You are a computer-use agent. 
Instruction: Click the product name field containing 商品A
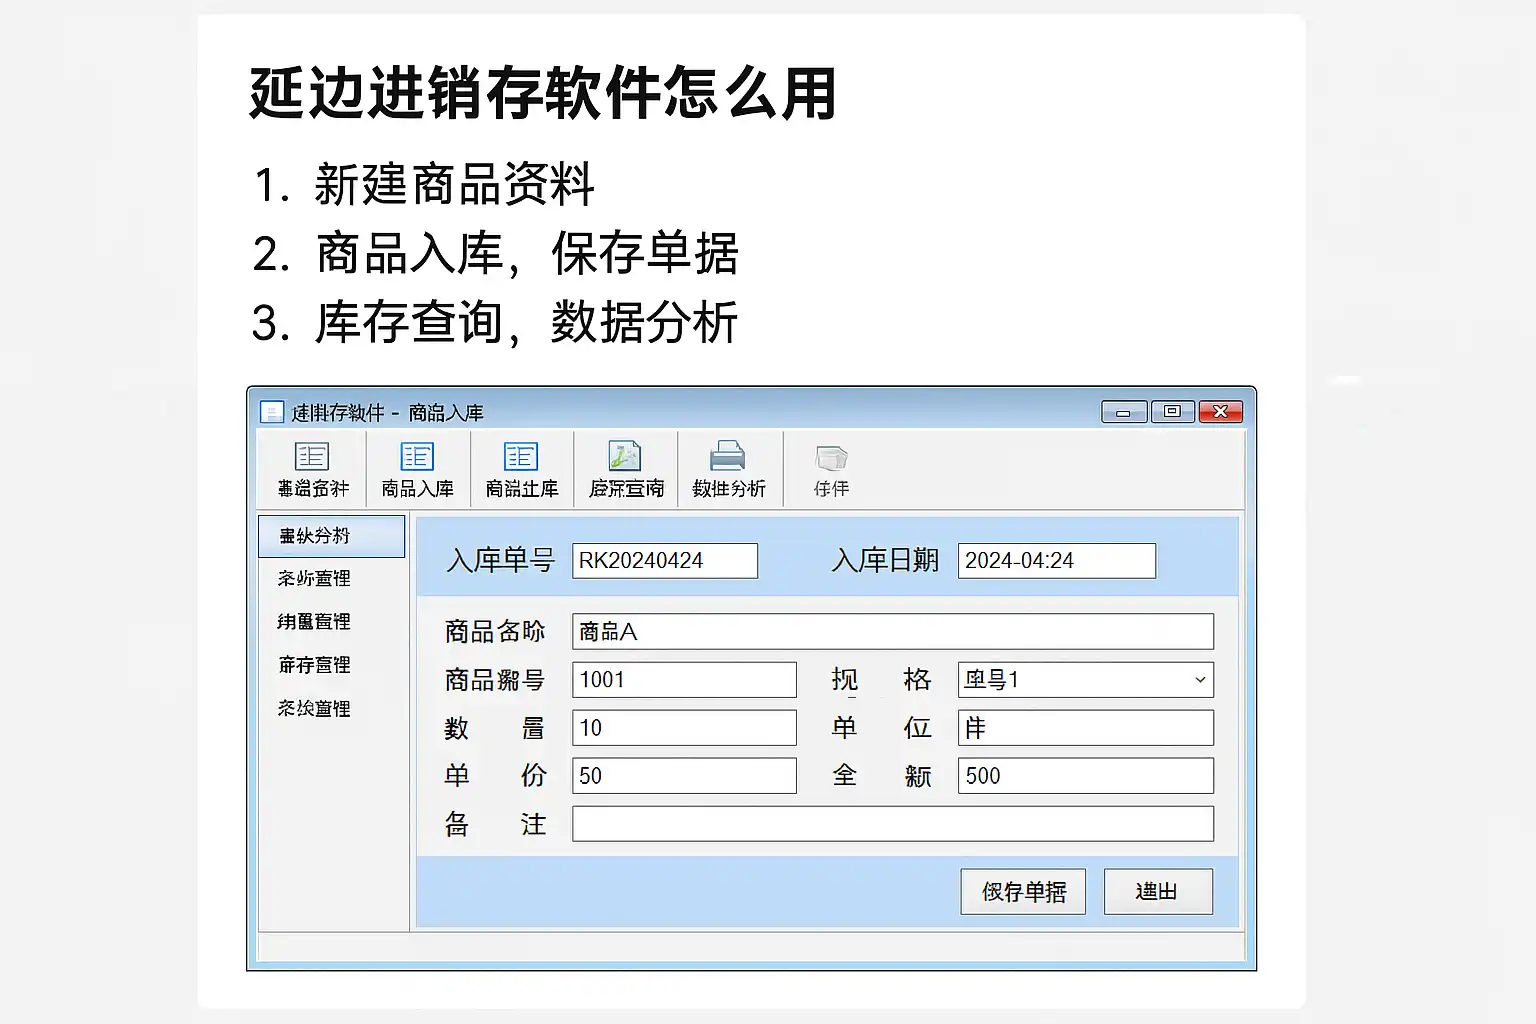(893, 632)
